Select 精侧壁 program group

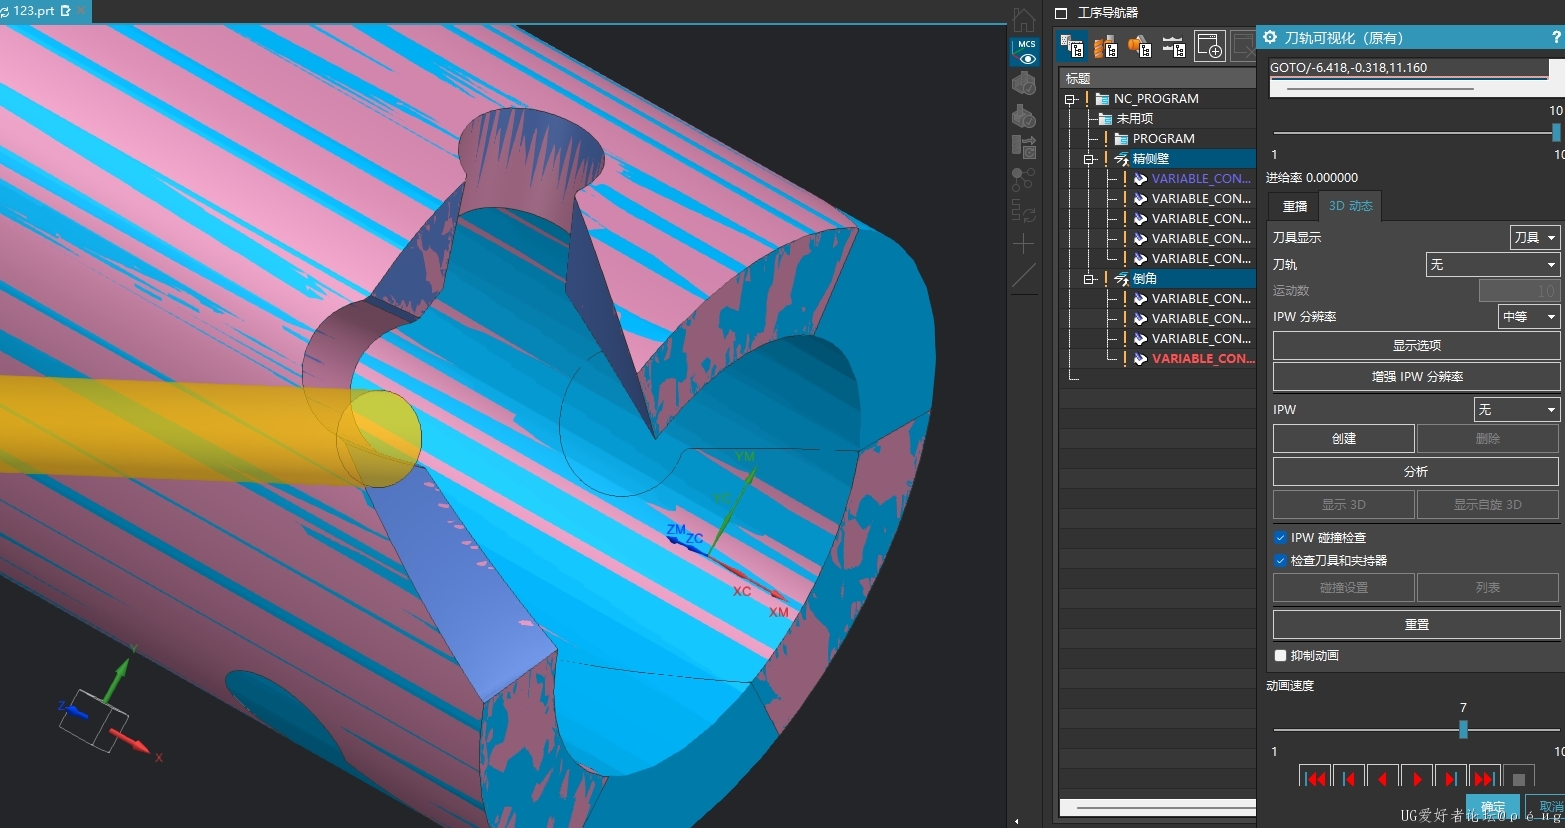1158,159
